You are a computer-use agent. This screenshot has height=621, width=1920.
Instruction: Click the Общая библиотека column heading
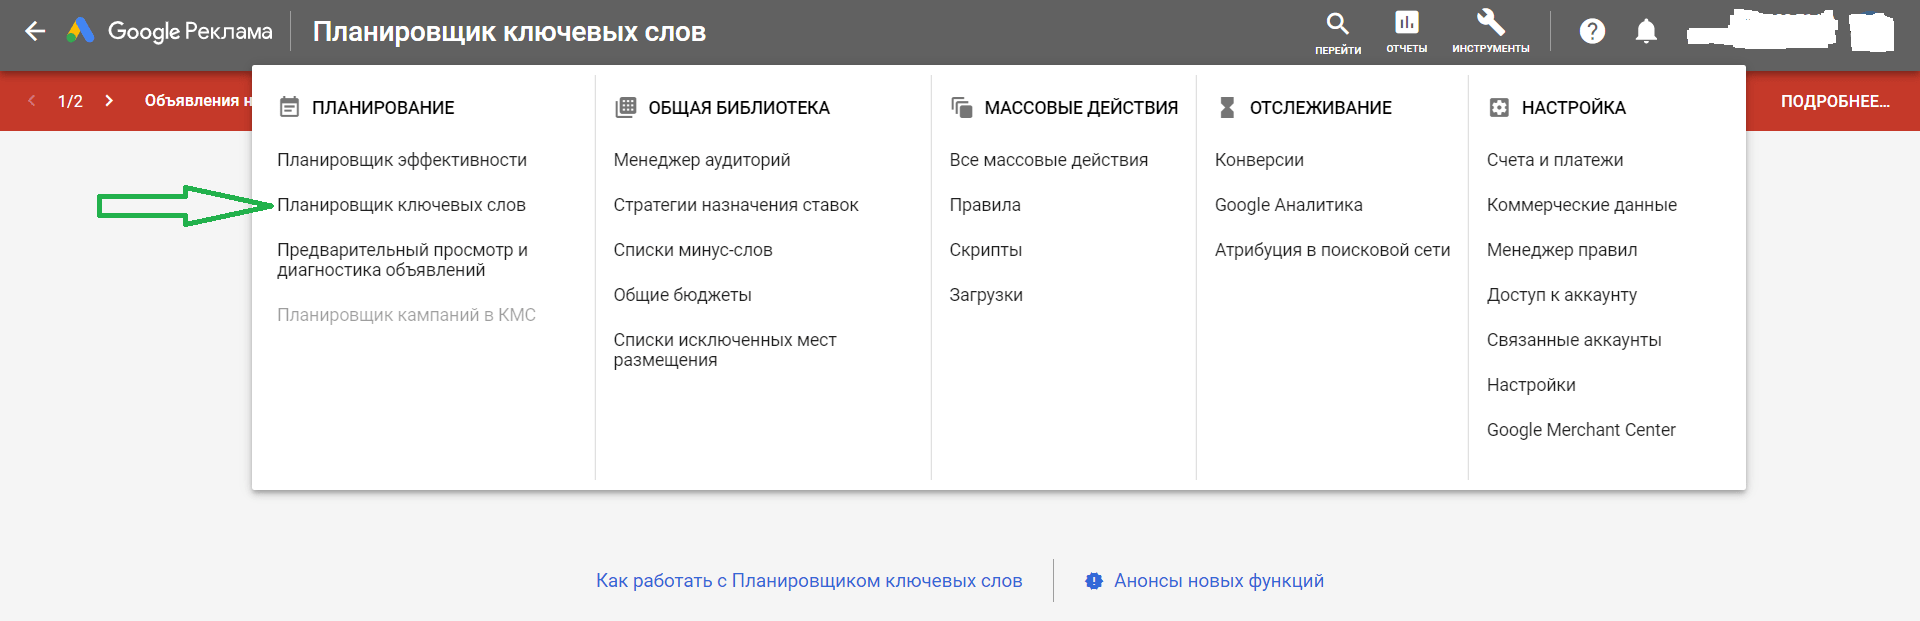(x=739, y=107)
